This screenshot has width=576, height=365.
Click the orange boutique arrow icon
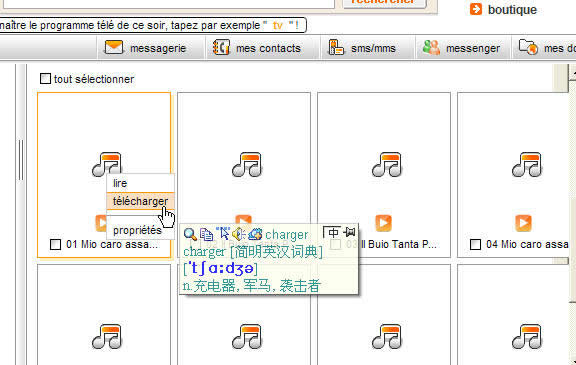point(476,9)
